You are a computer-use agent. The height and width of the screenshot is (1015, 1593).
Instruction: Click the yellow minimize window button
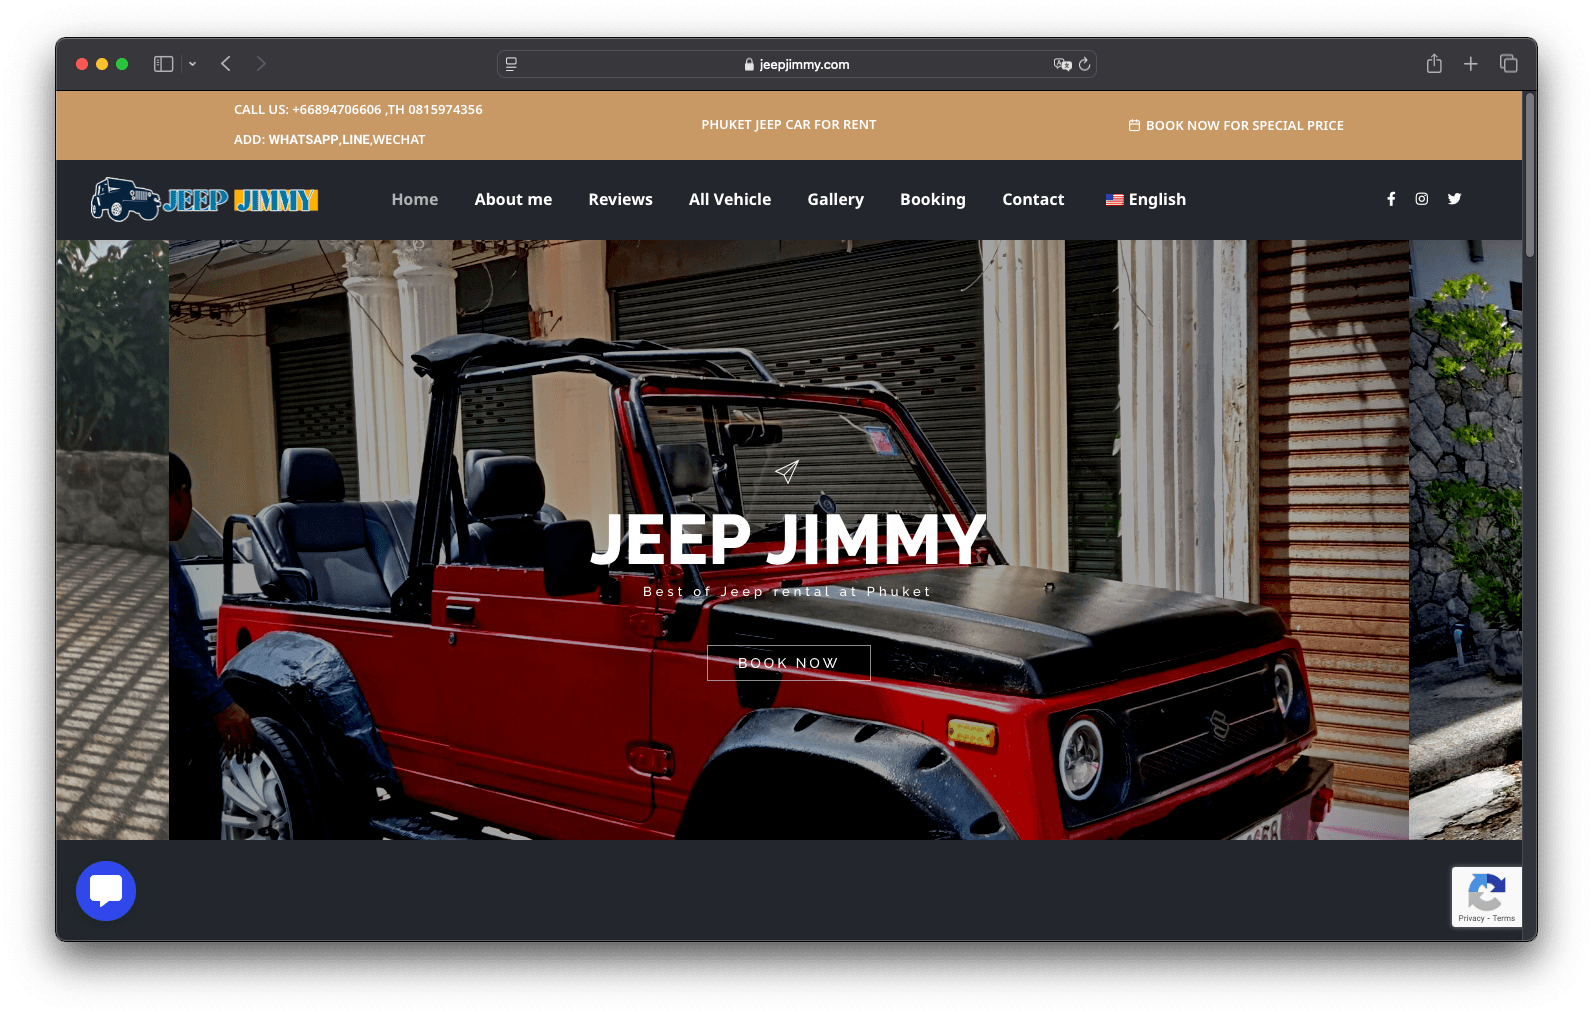click(x=102, y=64)
